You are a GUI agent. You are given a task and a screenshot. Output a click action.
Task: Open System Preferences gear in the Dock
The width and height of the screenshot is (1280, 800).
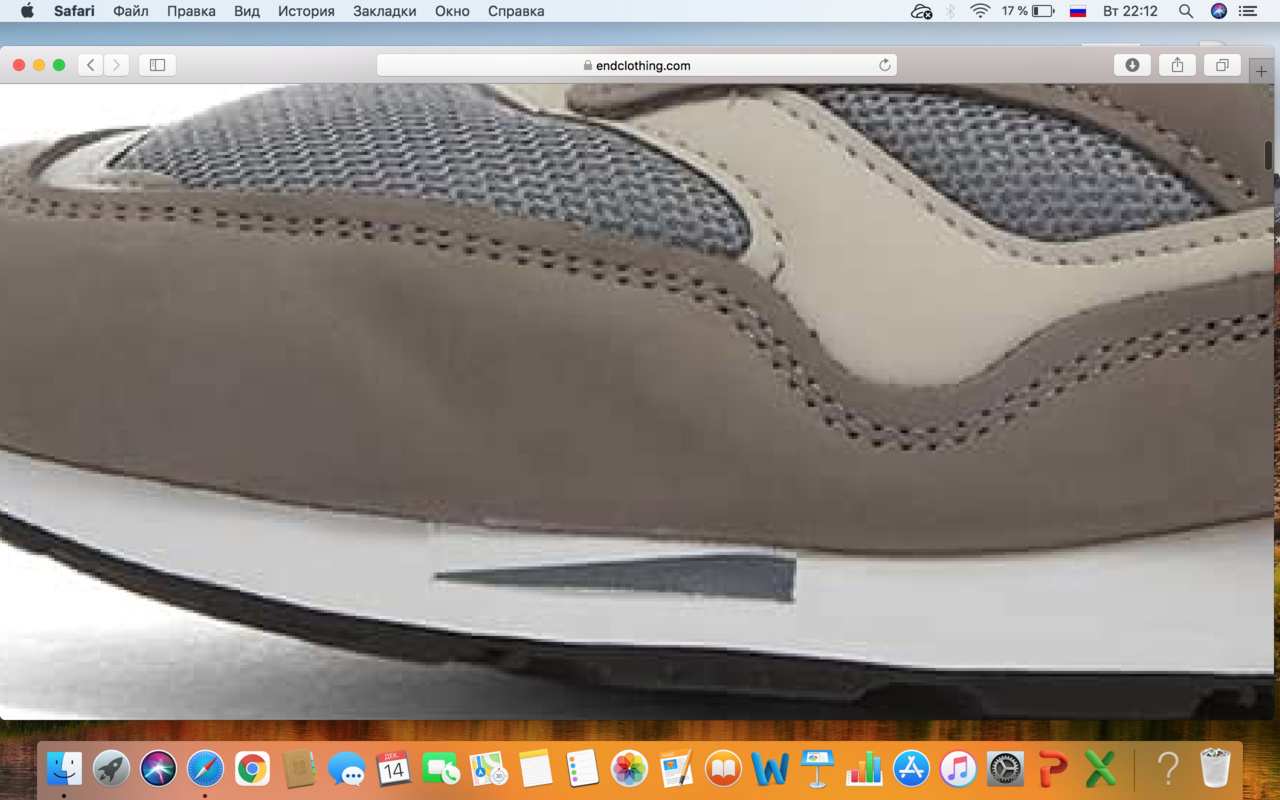click(x=1005, y=768)
